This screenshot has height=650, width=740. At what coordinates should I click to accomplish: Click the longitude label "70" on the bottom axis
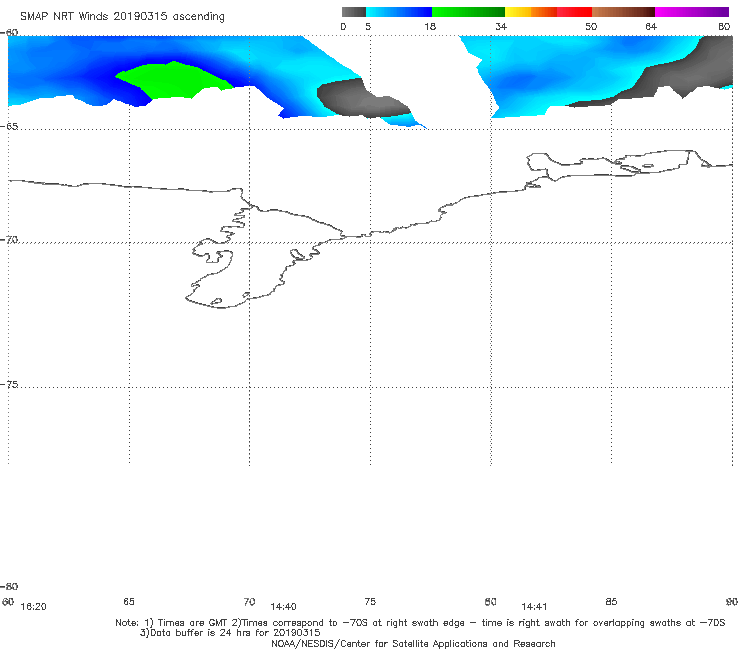[x=249, y=601]
